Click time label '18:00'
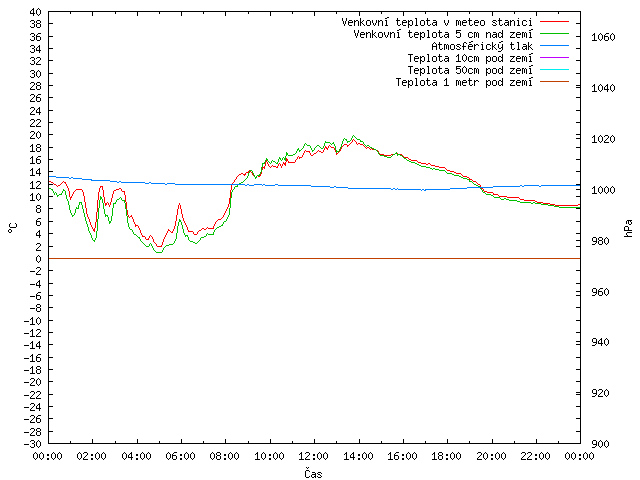640x480 pixels. [x=447, y=456]
